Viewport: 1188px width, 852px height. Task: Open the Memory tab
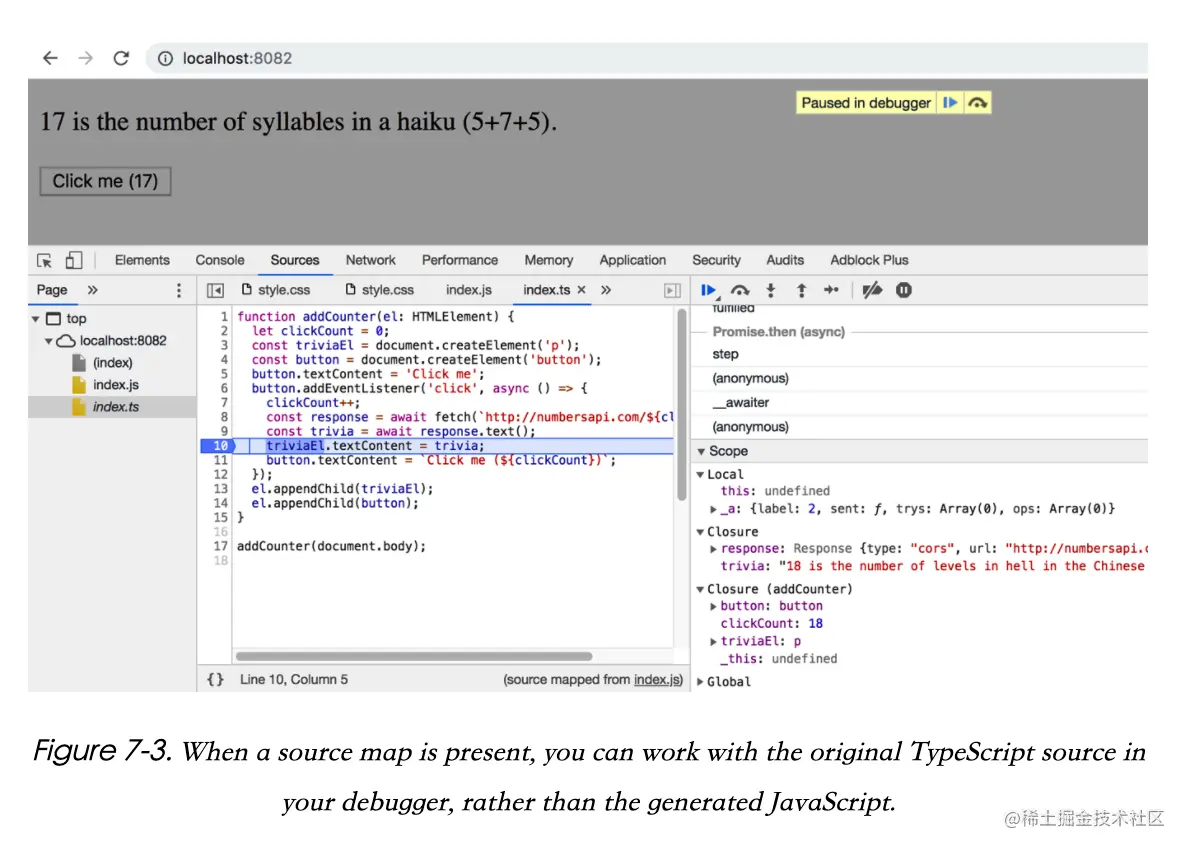click(549, 260)
